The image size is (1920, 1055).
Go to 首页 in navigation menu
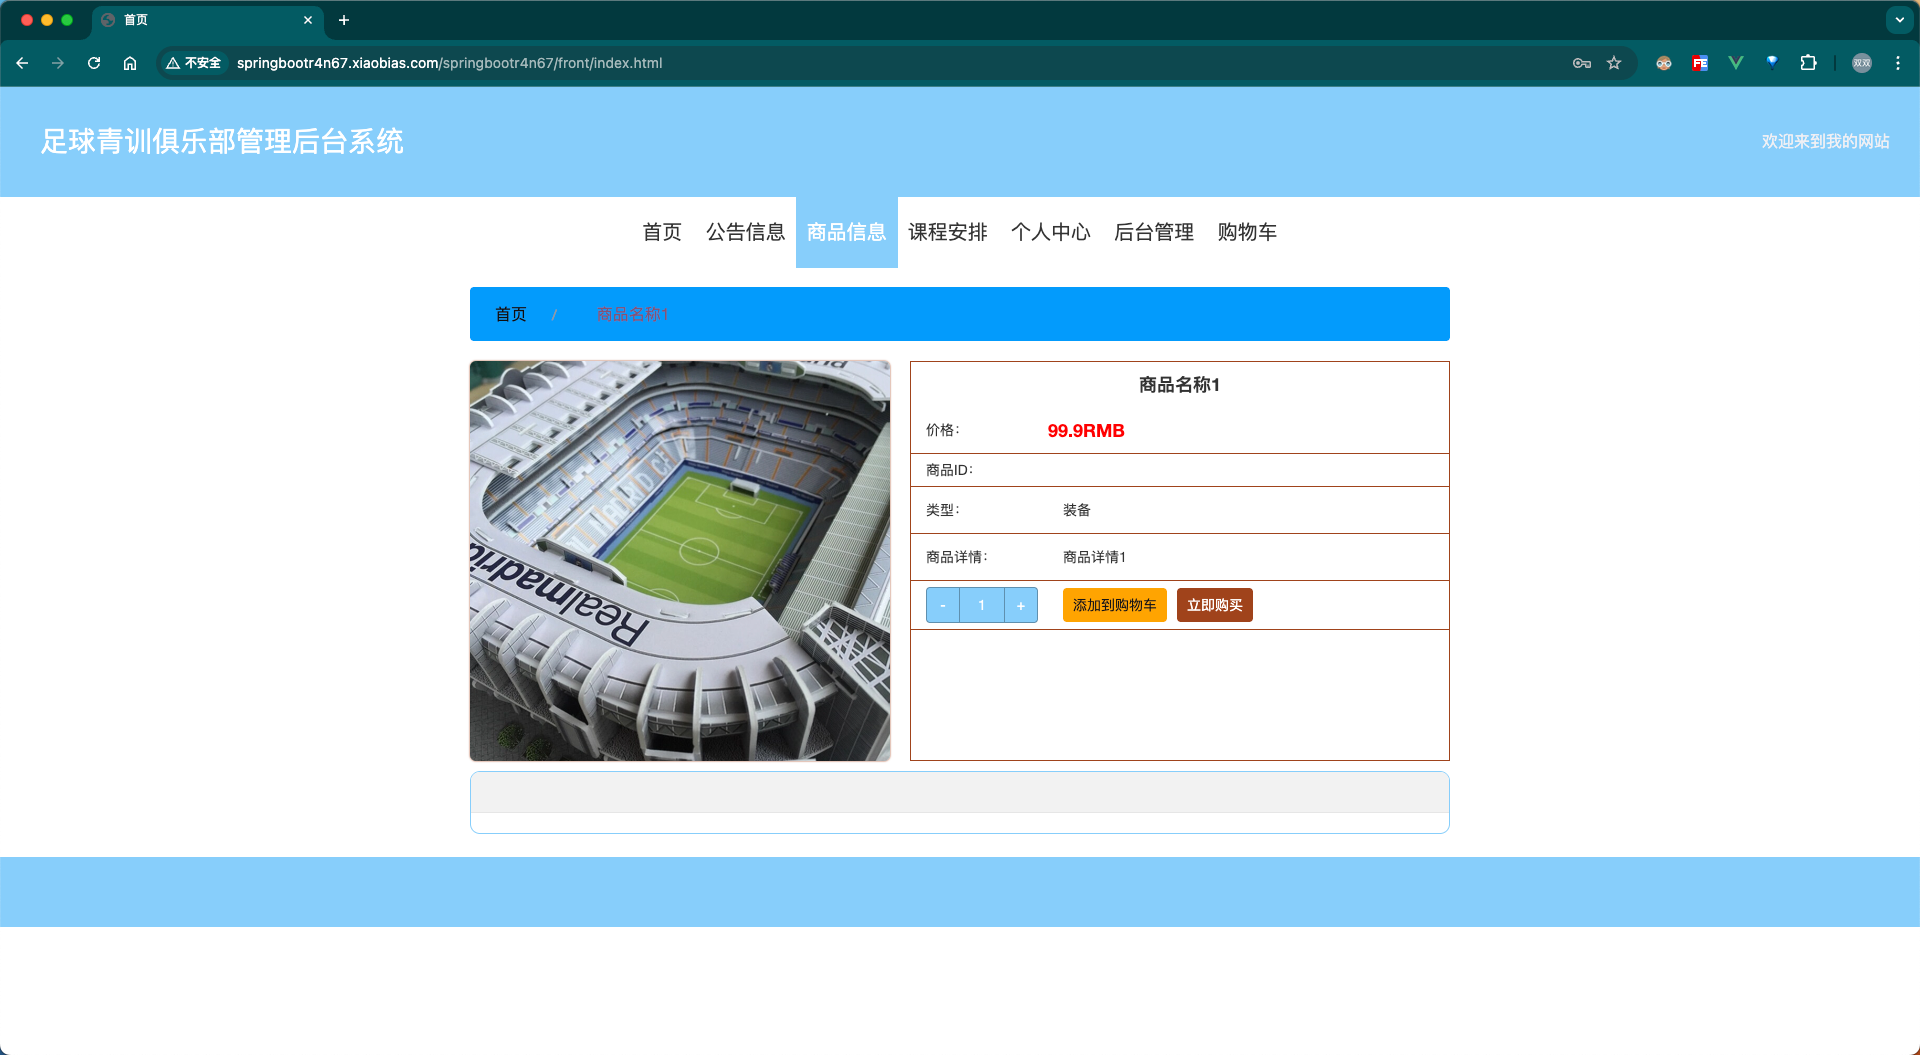[x=662, y=232]
